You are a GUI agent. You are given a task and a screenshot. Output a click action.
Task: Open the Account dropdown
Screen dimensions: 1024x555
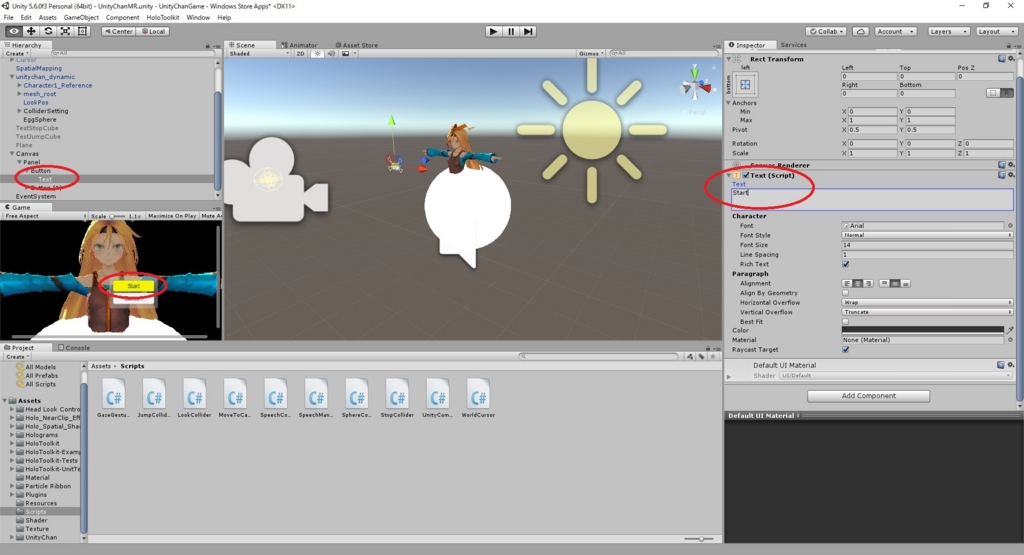[x=895, y=31]
